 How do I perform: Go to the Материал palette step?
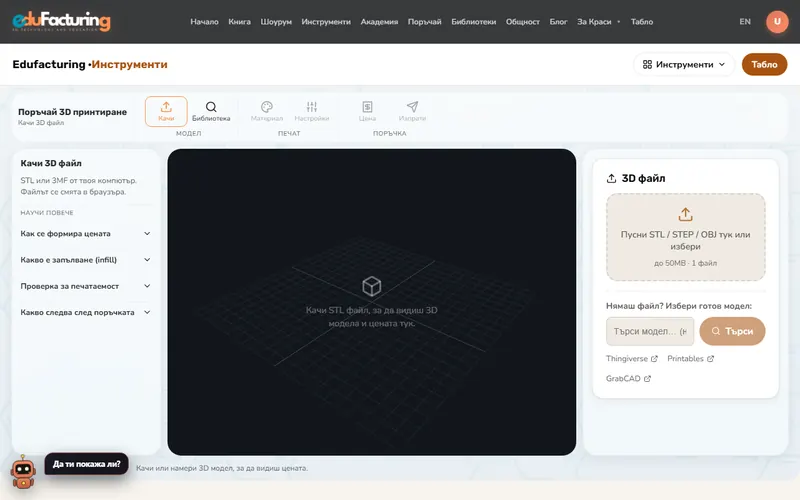pos(267,111)
